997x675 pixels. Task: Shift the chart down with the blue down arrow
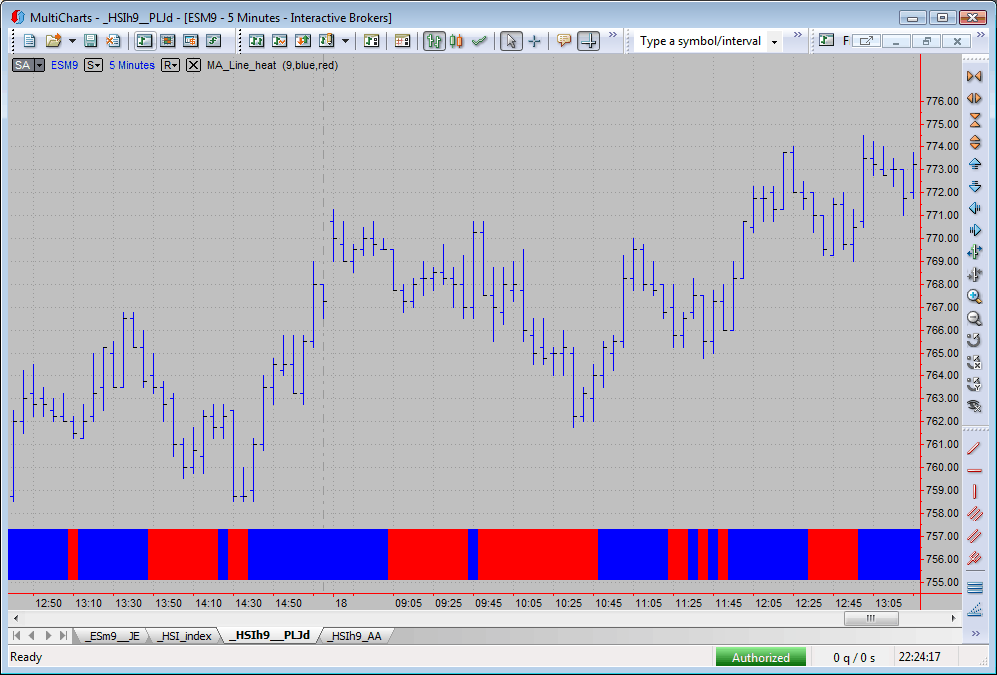coord(974,186)
